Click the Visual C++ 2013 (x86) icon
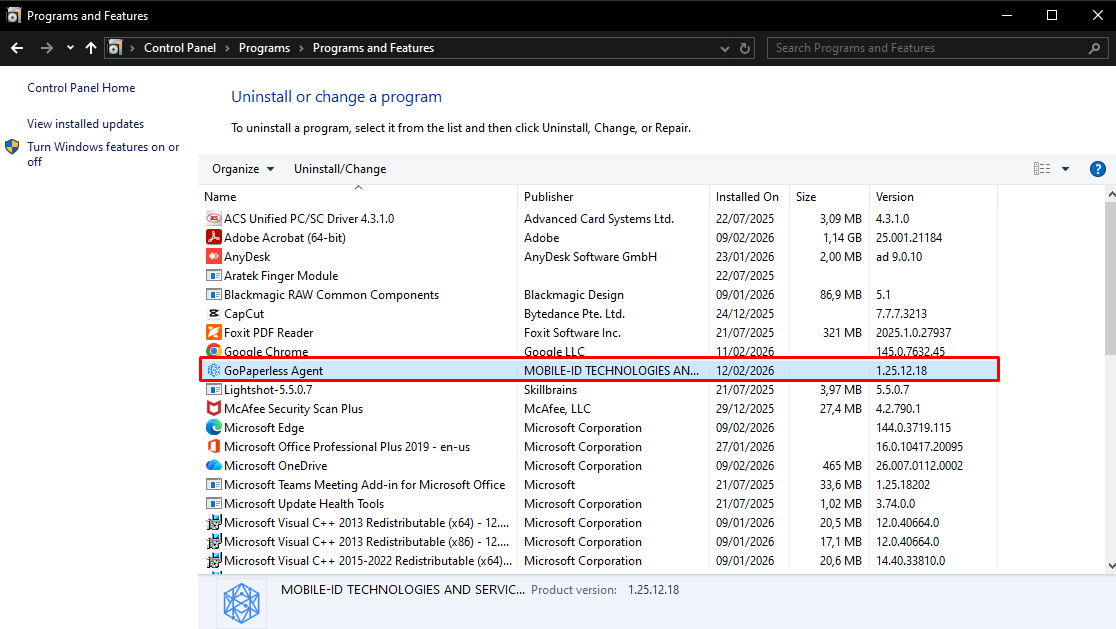1116x629 pixels. click(x=214, y=541)
